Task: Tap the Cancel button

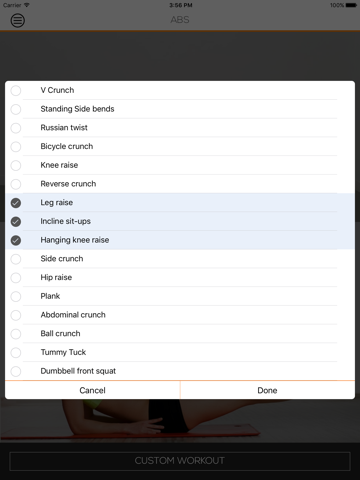Action: [x=92, y=390]
